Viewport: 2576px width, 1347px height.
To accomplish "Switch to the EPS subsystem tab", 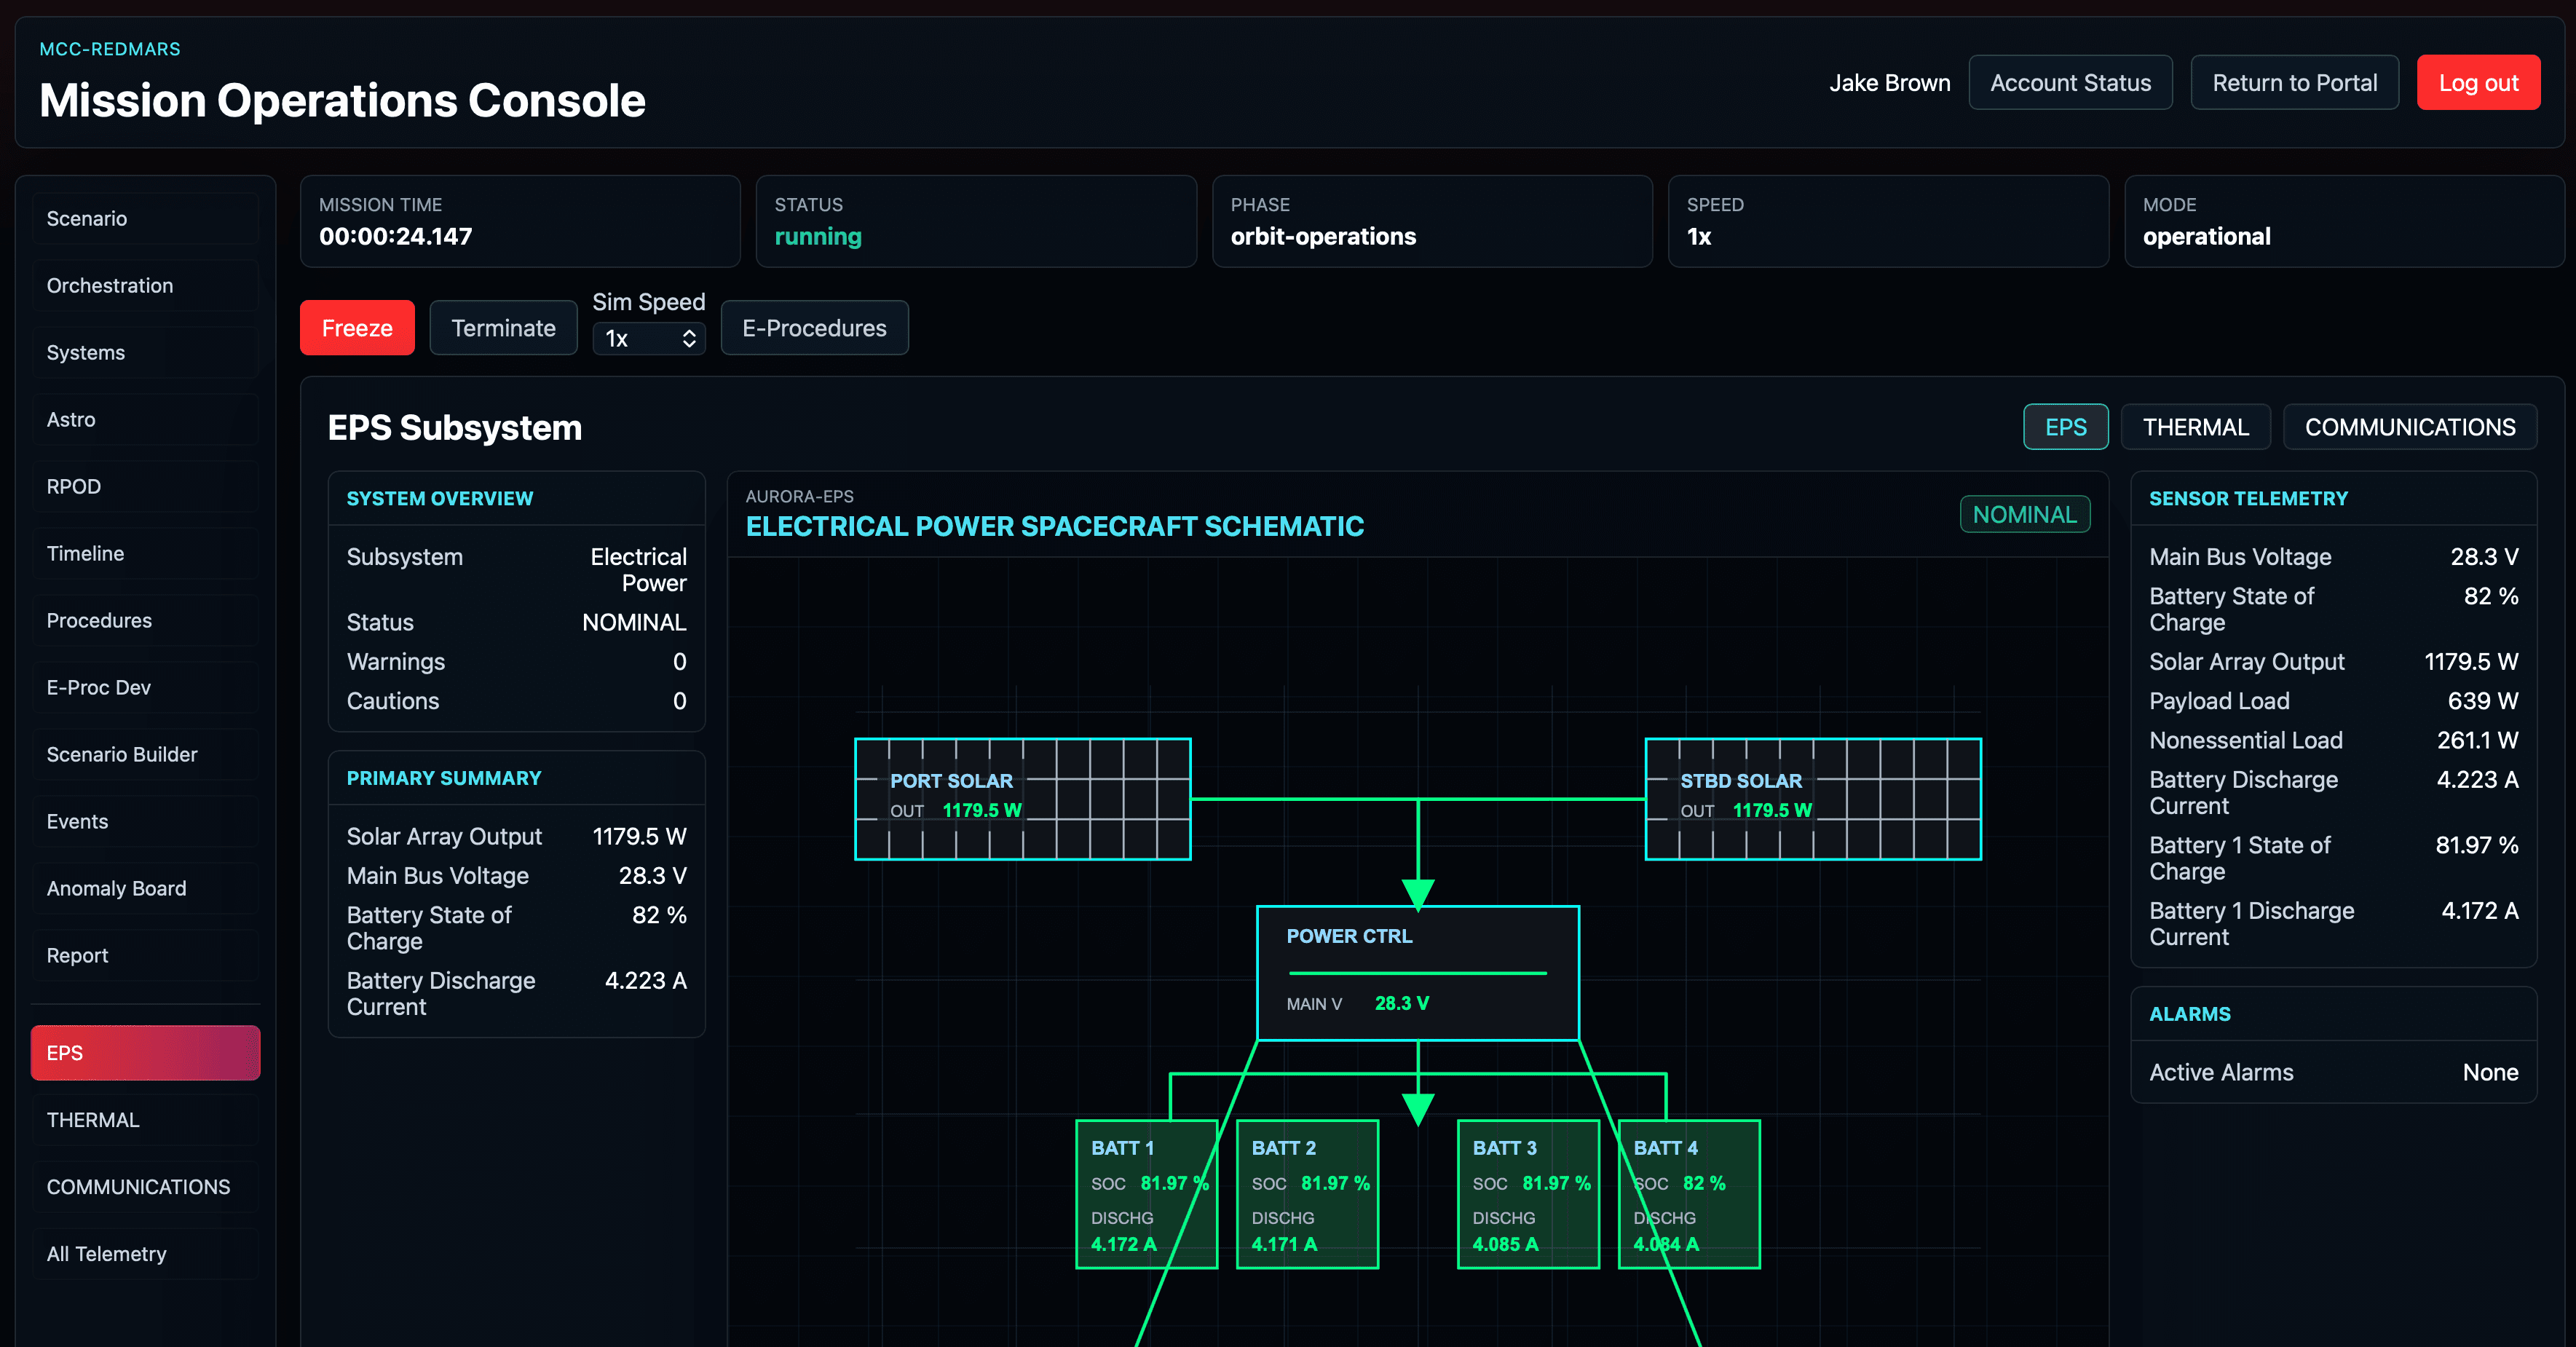I will pos(2065,427).
